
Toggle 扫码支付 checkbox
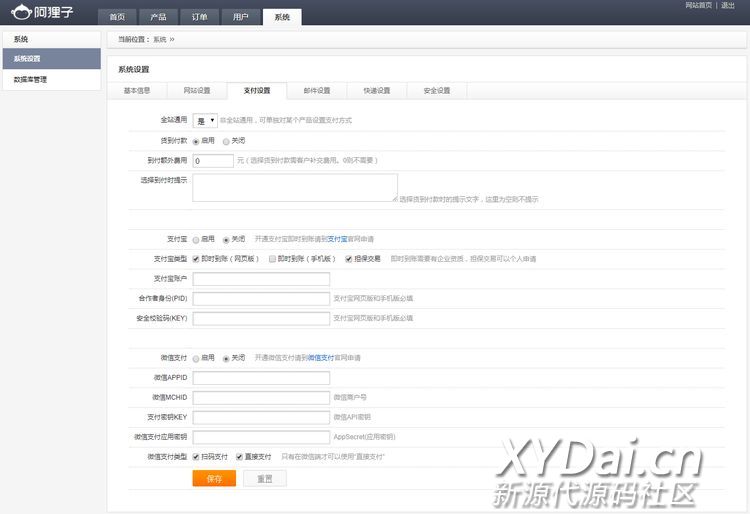196,457
